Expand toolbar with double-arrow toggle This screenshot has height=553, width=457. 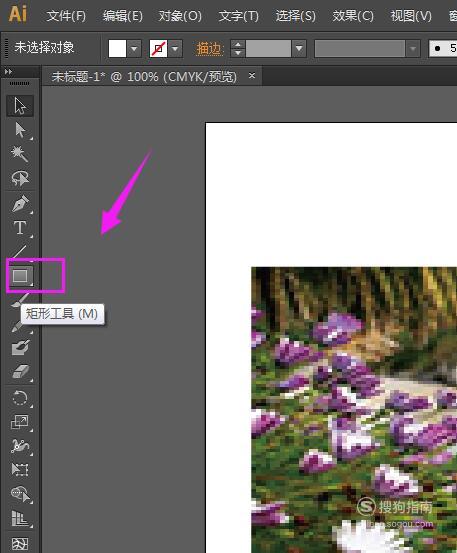click(x=8, y=72)
